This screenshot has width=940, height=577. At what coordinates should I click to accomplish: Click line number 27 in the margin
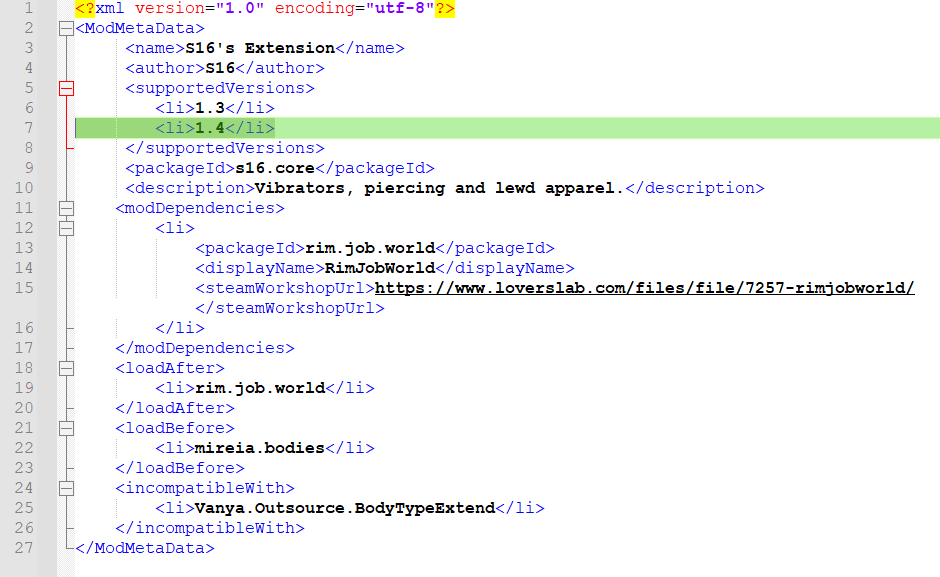coord(24,548)
